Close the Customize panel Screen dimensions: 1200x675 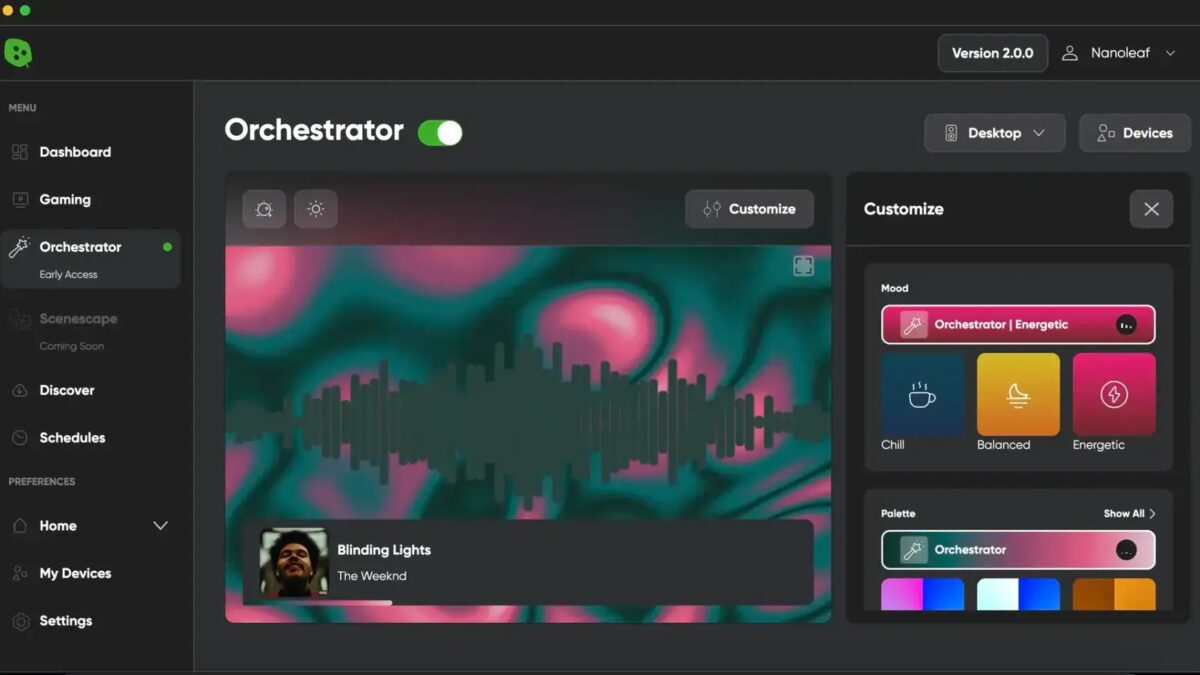(1151, 209)
